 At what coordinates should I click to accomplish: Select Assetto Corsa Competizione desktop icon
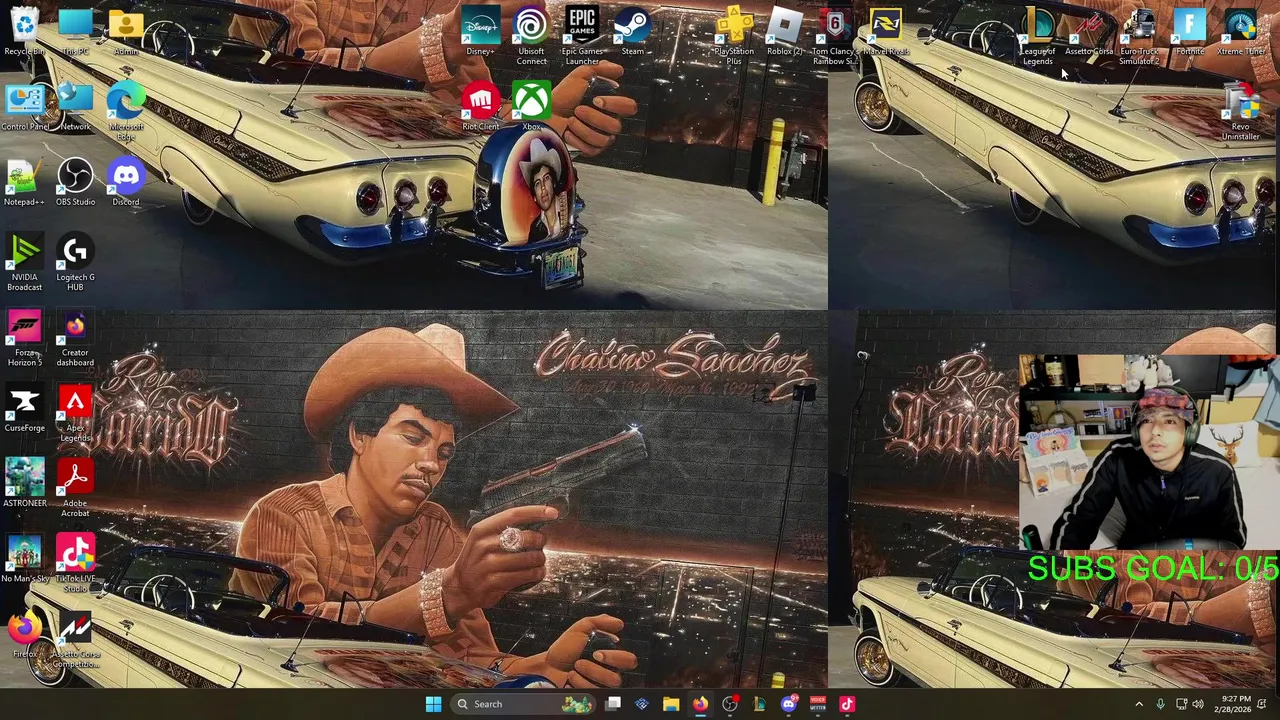tap(75, 641)
